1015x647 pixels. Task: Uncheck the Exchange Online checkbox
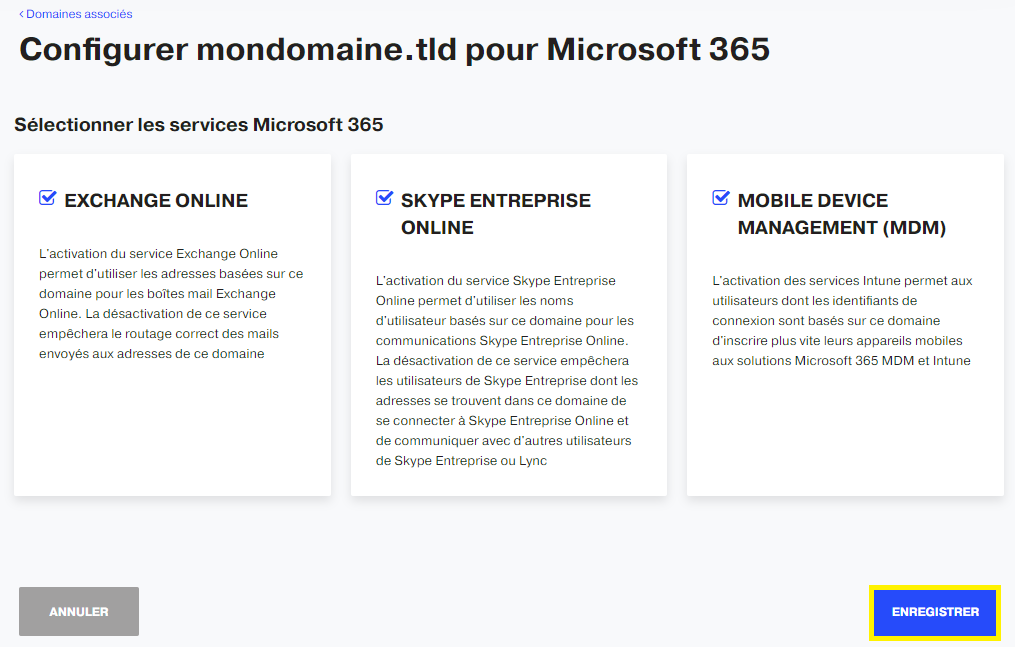48,197
